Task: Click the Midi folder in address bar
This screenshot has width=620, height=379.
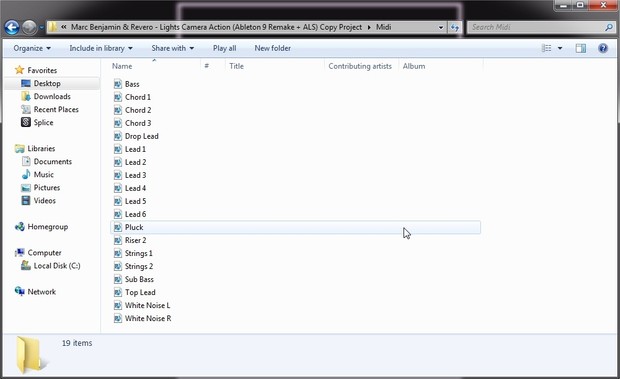Action: point(383,27)
